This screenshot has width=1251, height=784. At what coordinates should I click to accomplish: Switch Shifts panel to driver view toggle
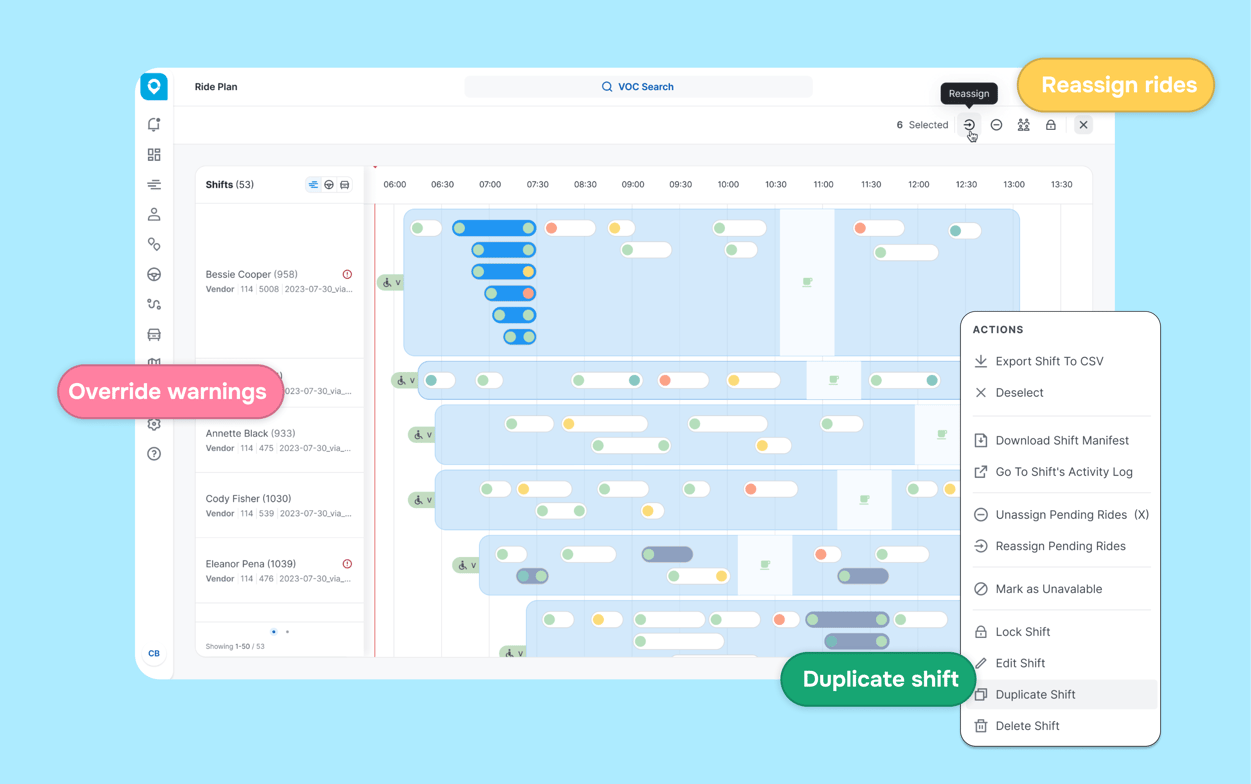coord(329,185)
